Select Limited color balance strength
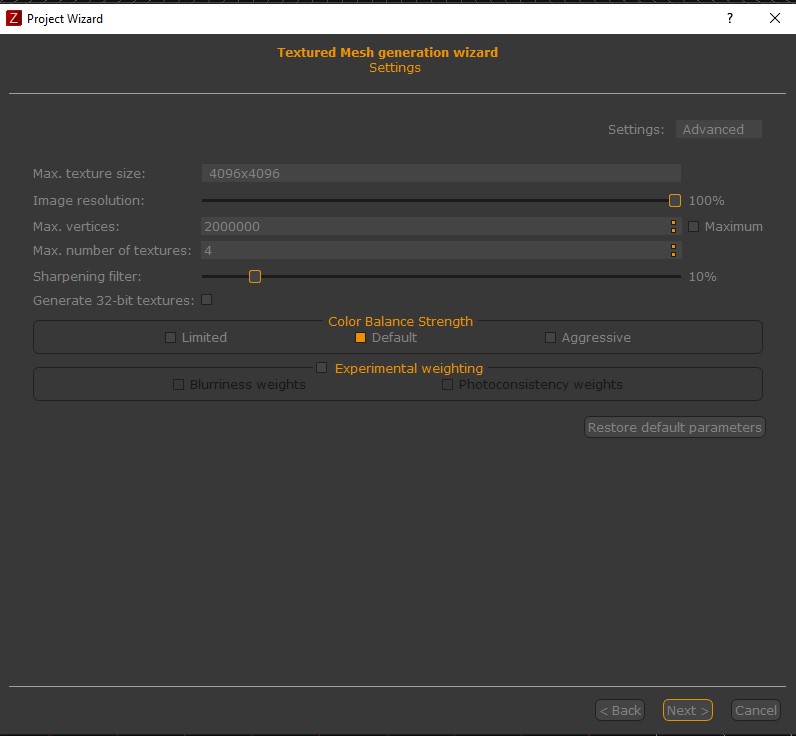 tap(171, 338)
